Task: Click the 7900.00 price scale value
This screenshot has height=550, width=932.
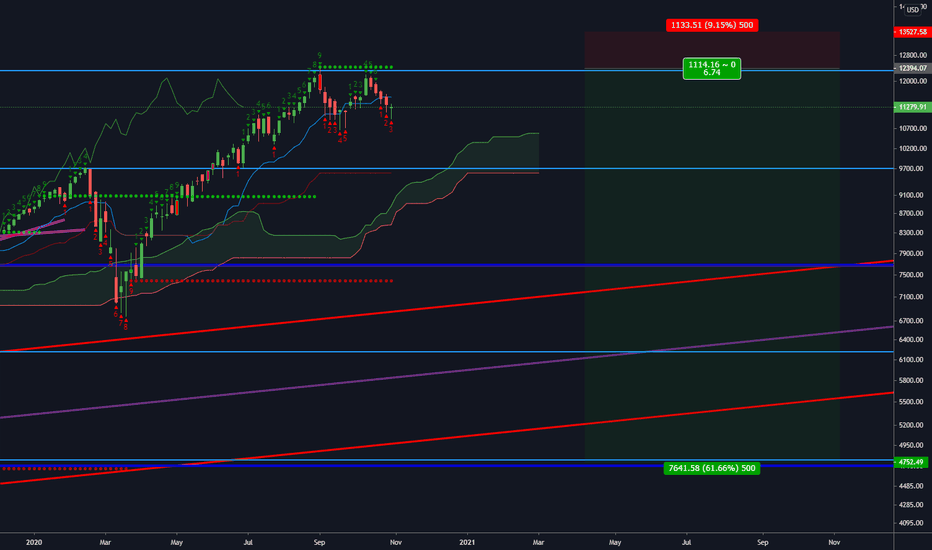Action: (x=912, y=253)
